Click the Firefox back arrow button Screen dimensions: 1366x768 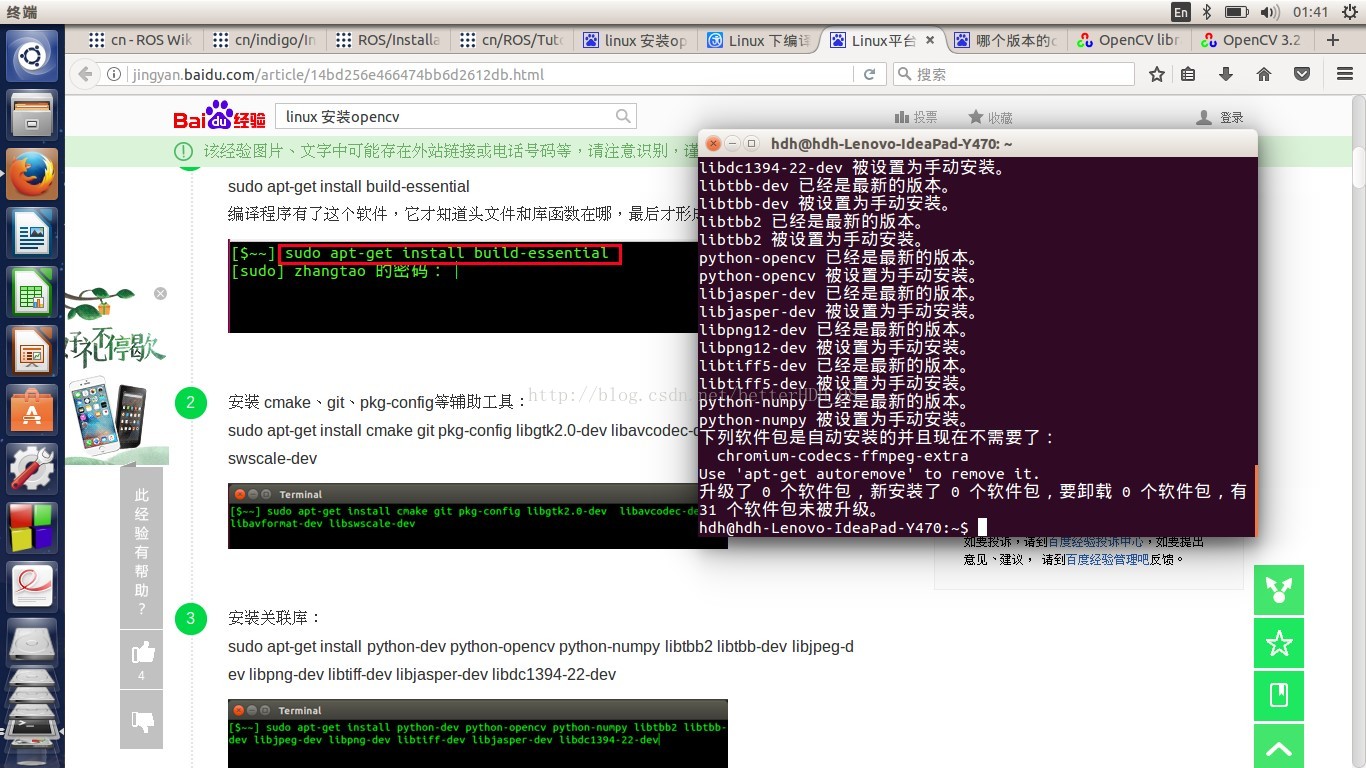[x=87, y=74]
